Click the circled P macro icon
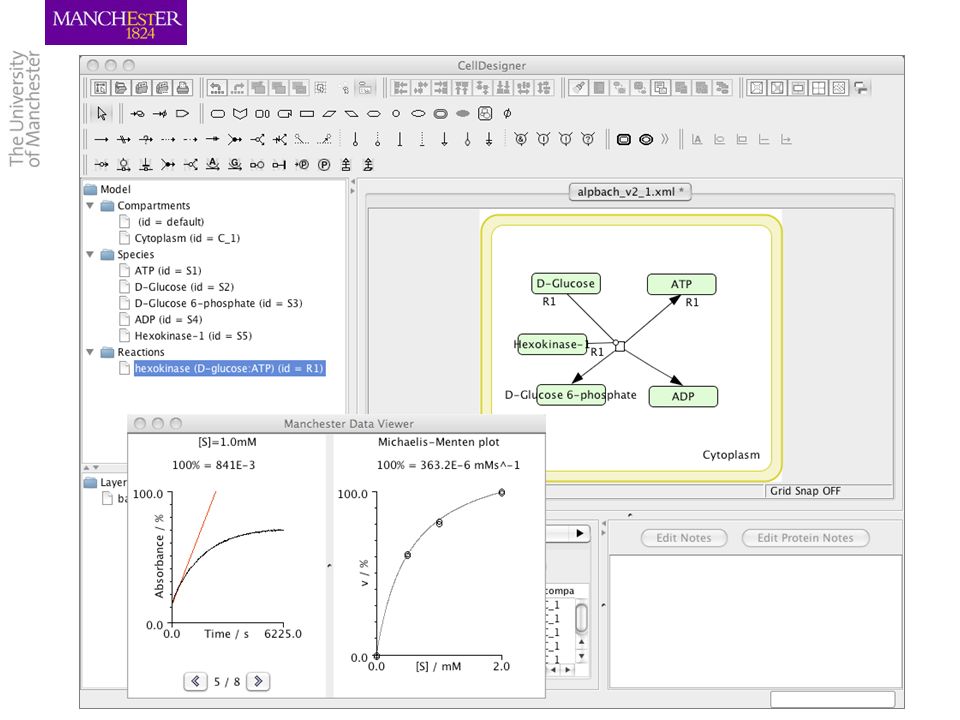This screenshot has width=960, height=720. tap(324, 165)
